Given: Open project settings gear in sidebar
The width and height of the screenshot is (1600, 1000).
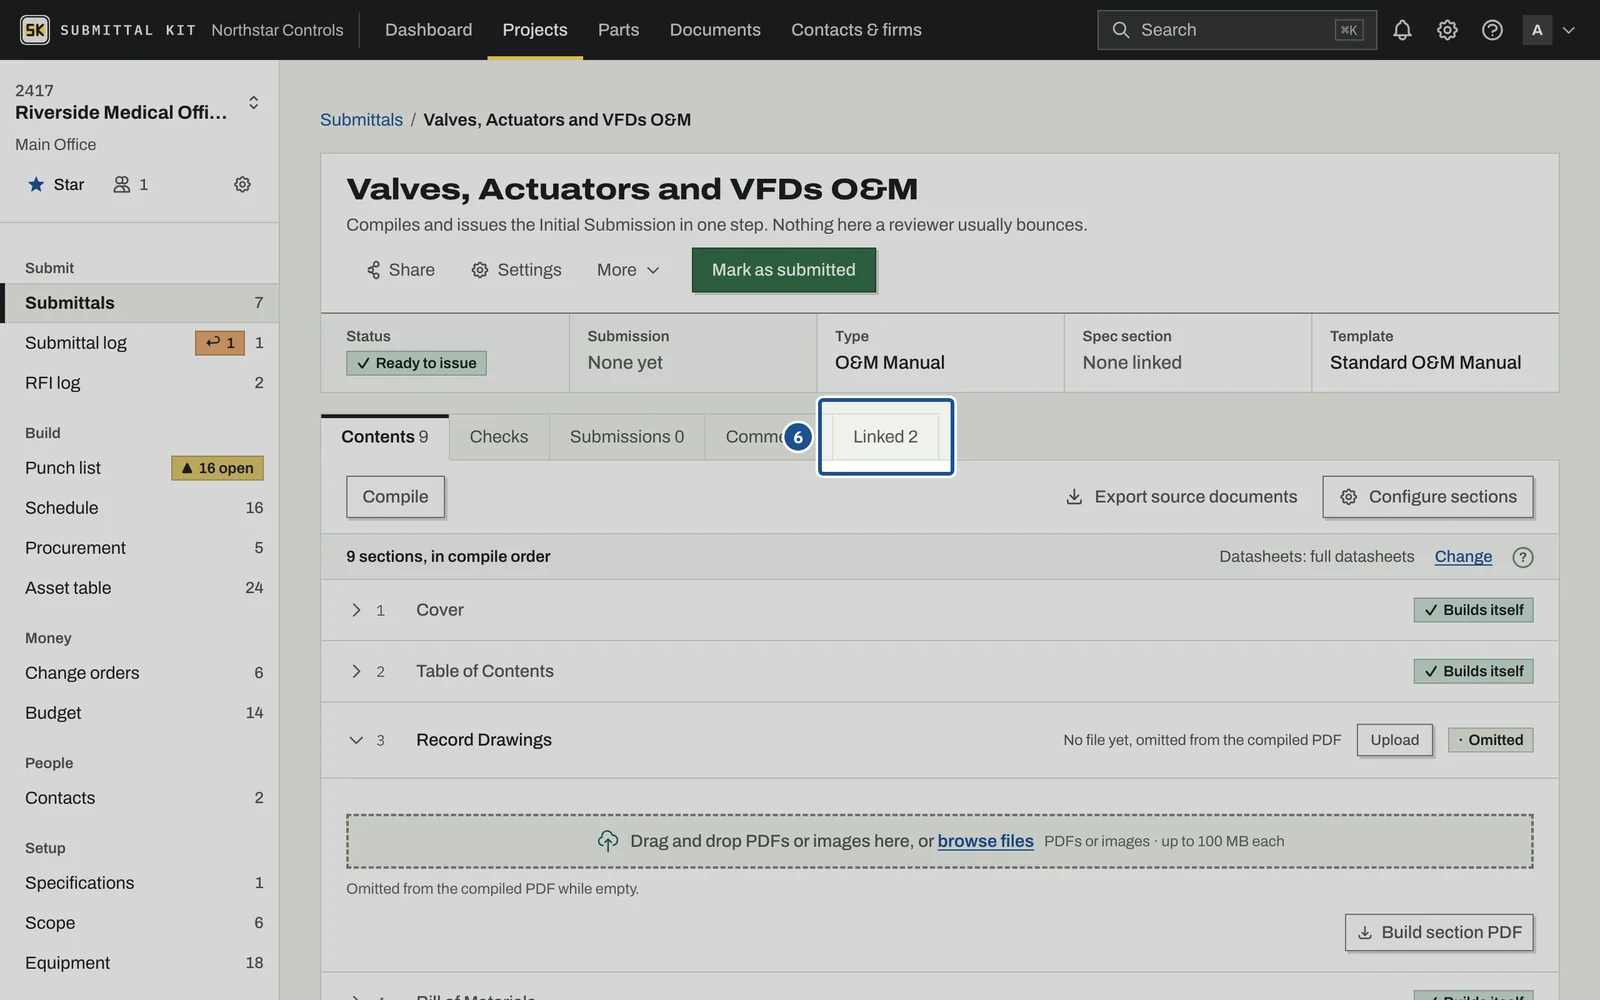Looking at the screenshot, I should pos(242,184).
